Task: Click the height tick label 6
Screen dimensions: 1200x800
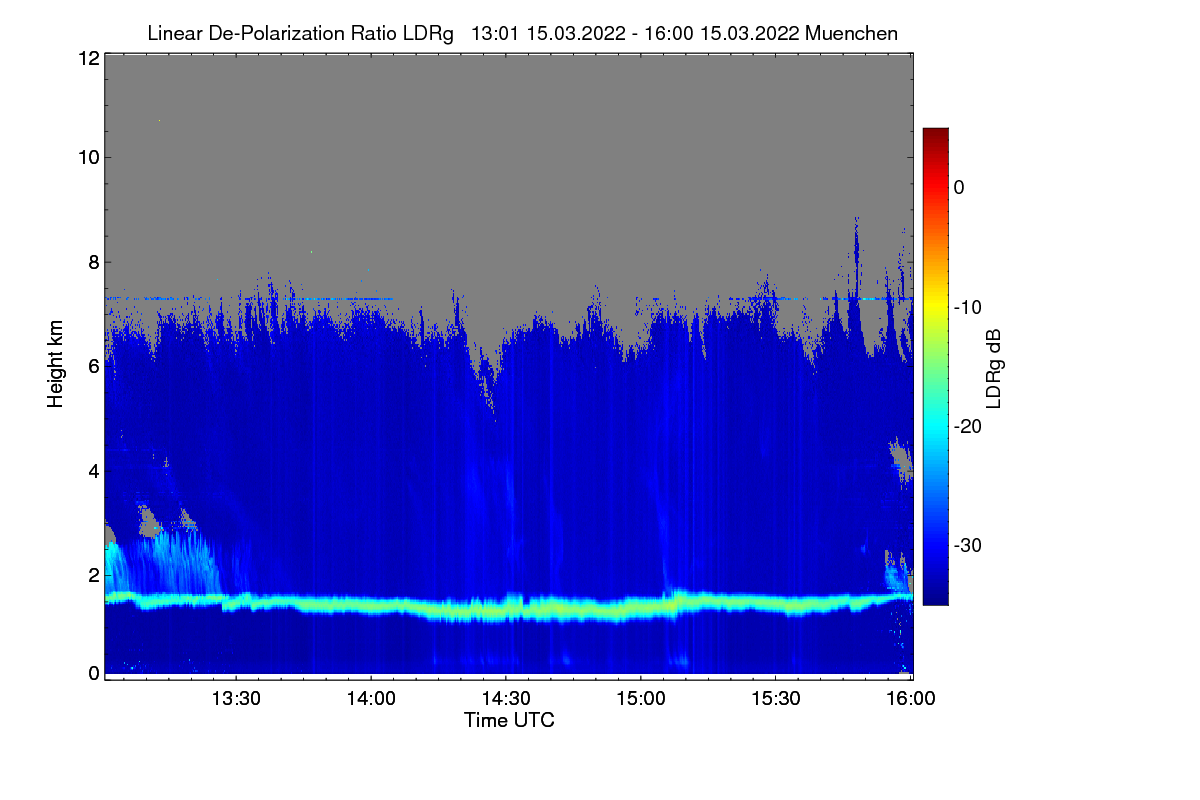Action: [92, 366]
